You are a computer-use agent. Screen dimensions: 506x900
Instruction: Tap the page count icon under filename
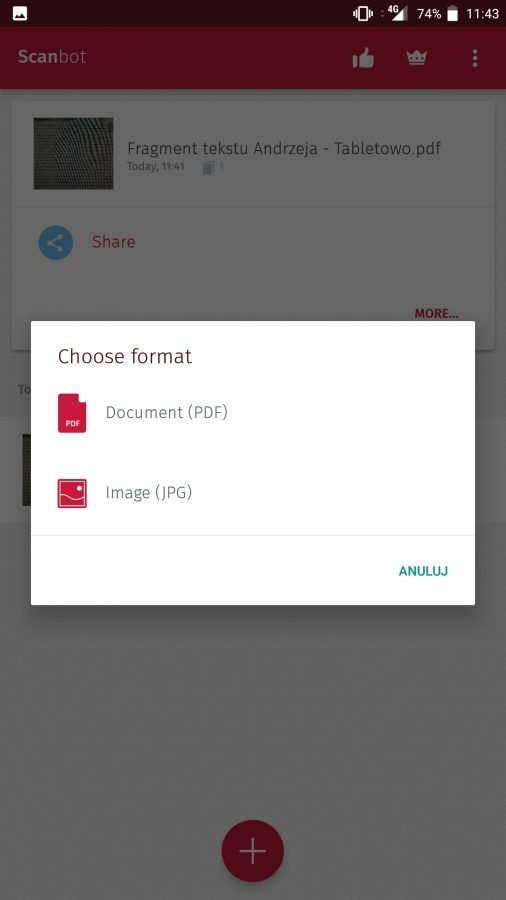(x=209, y=168)
